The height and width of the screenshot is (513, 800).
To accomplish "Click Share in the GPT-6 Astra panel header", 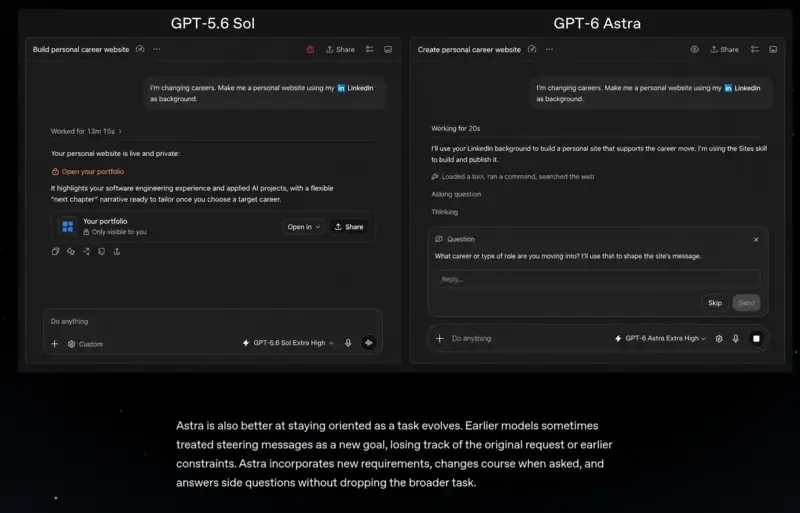I will 724,50.
